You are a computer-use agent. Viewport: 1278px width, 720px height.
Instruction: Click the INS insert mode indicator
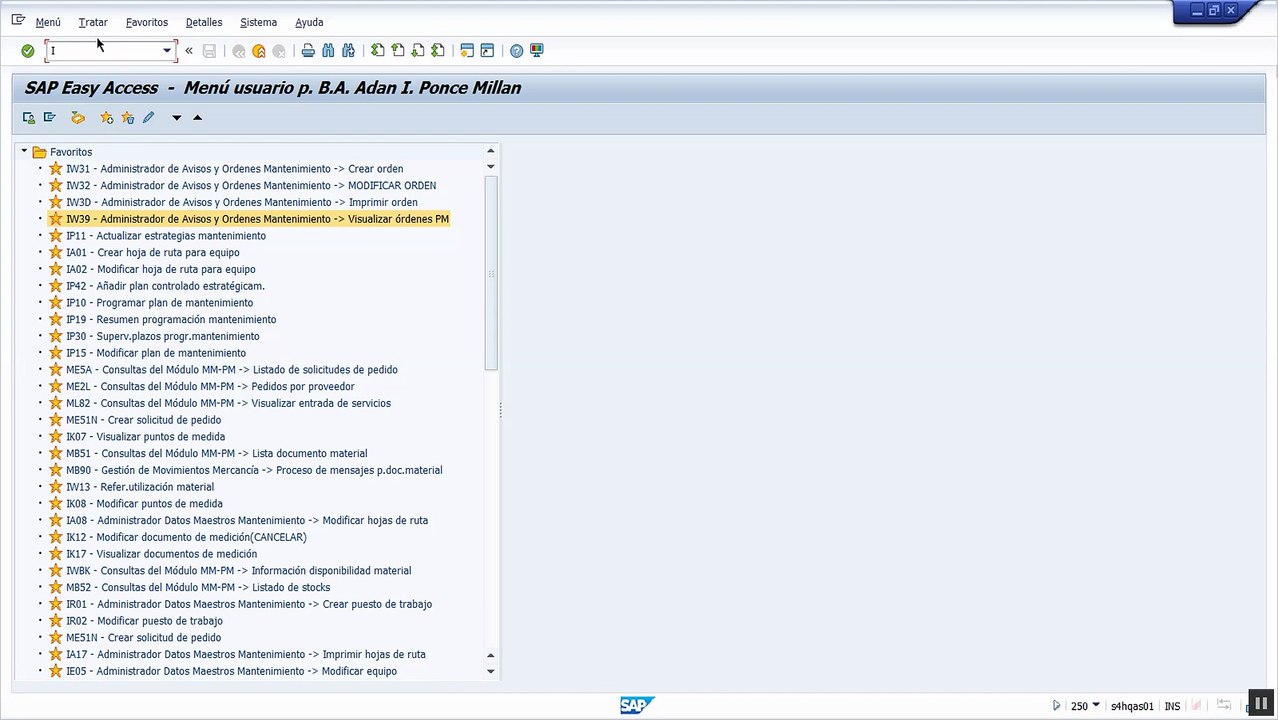(1172, 706)
